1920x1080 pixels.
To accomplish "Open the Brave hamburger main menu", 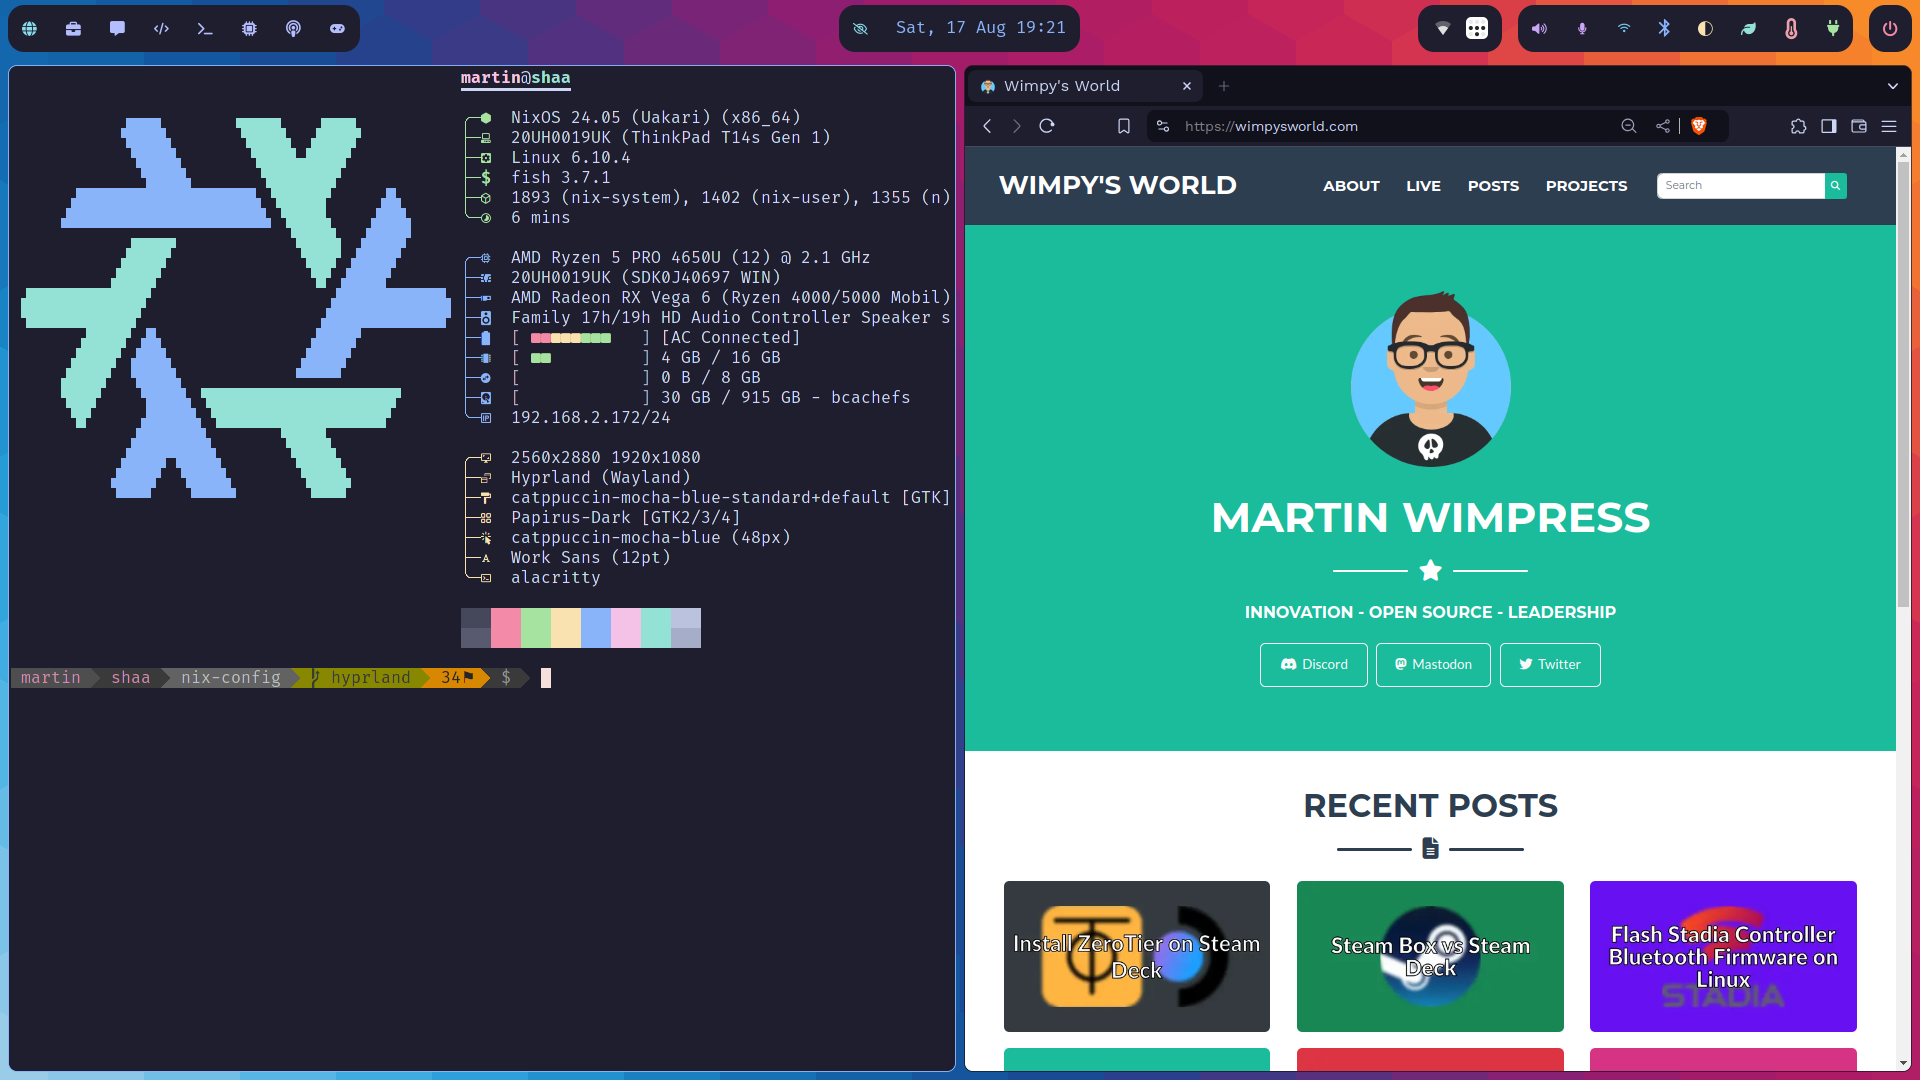I will (x=1889, y=126).
